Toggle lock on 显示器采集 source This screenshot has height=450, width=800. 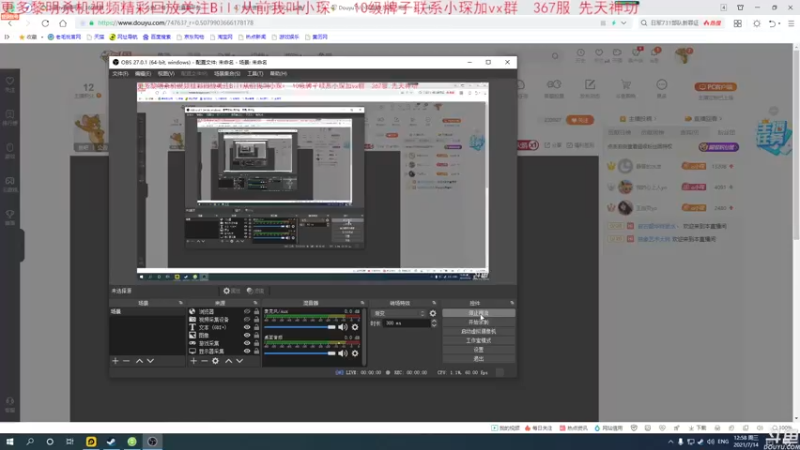click(x=256, y=351)
